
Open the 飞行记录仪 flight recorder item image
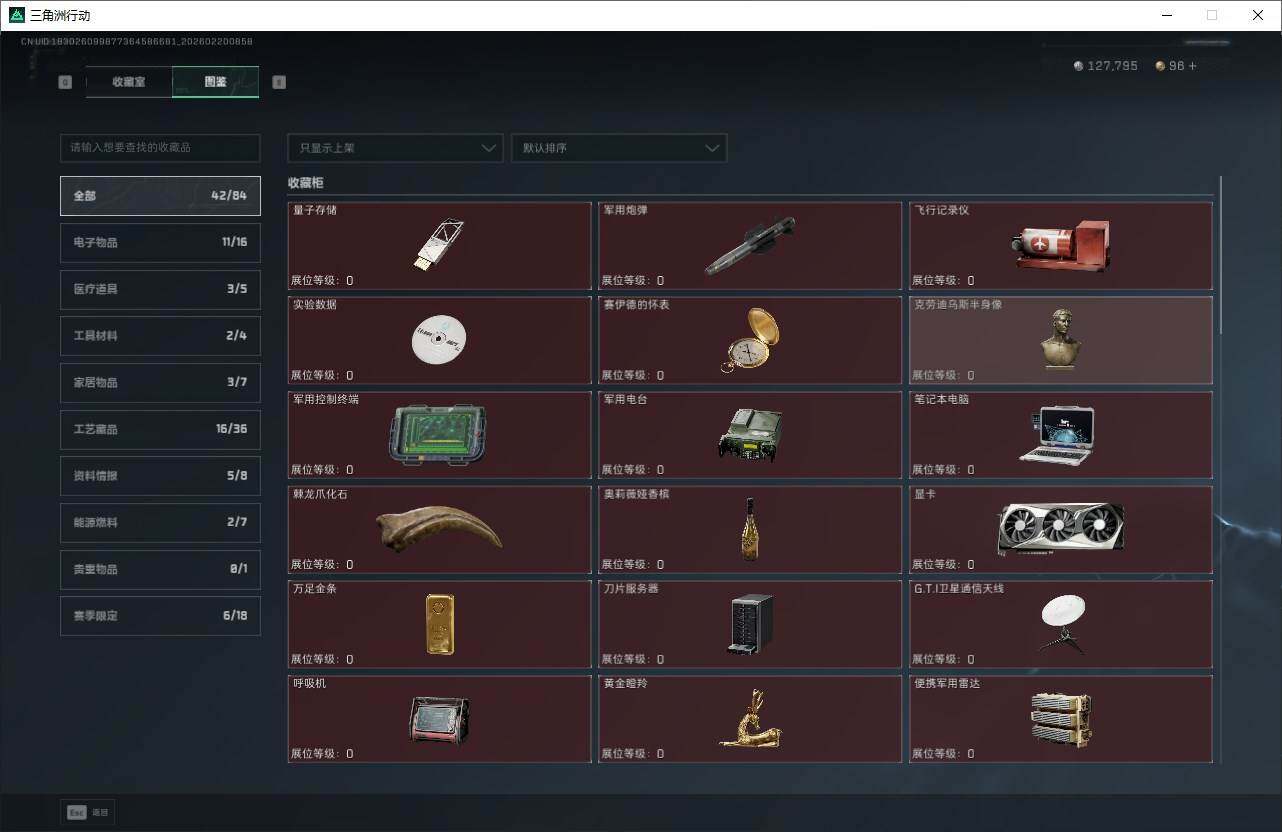(x=1060, y=245)
